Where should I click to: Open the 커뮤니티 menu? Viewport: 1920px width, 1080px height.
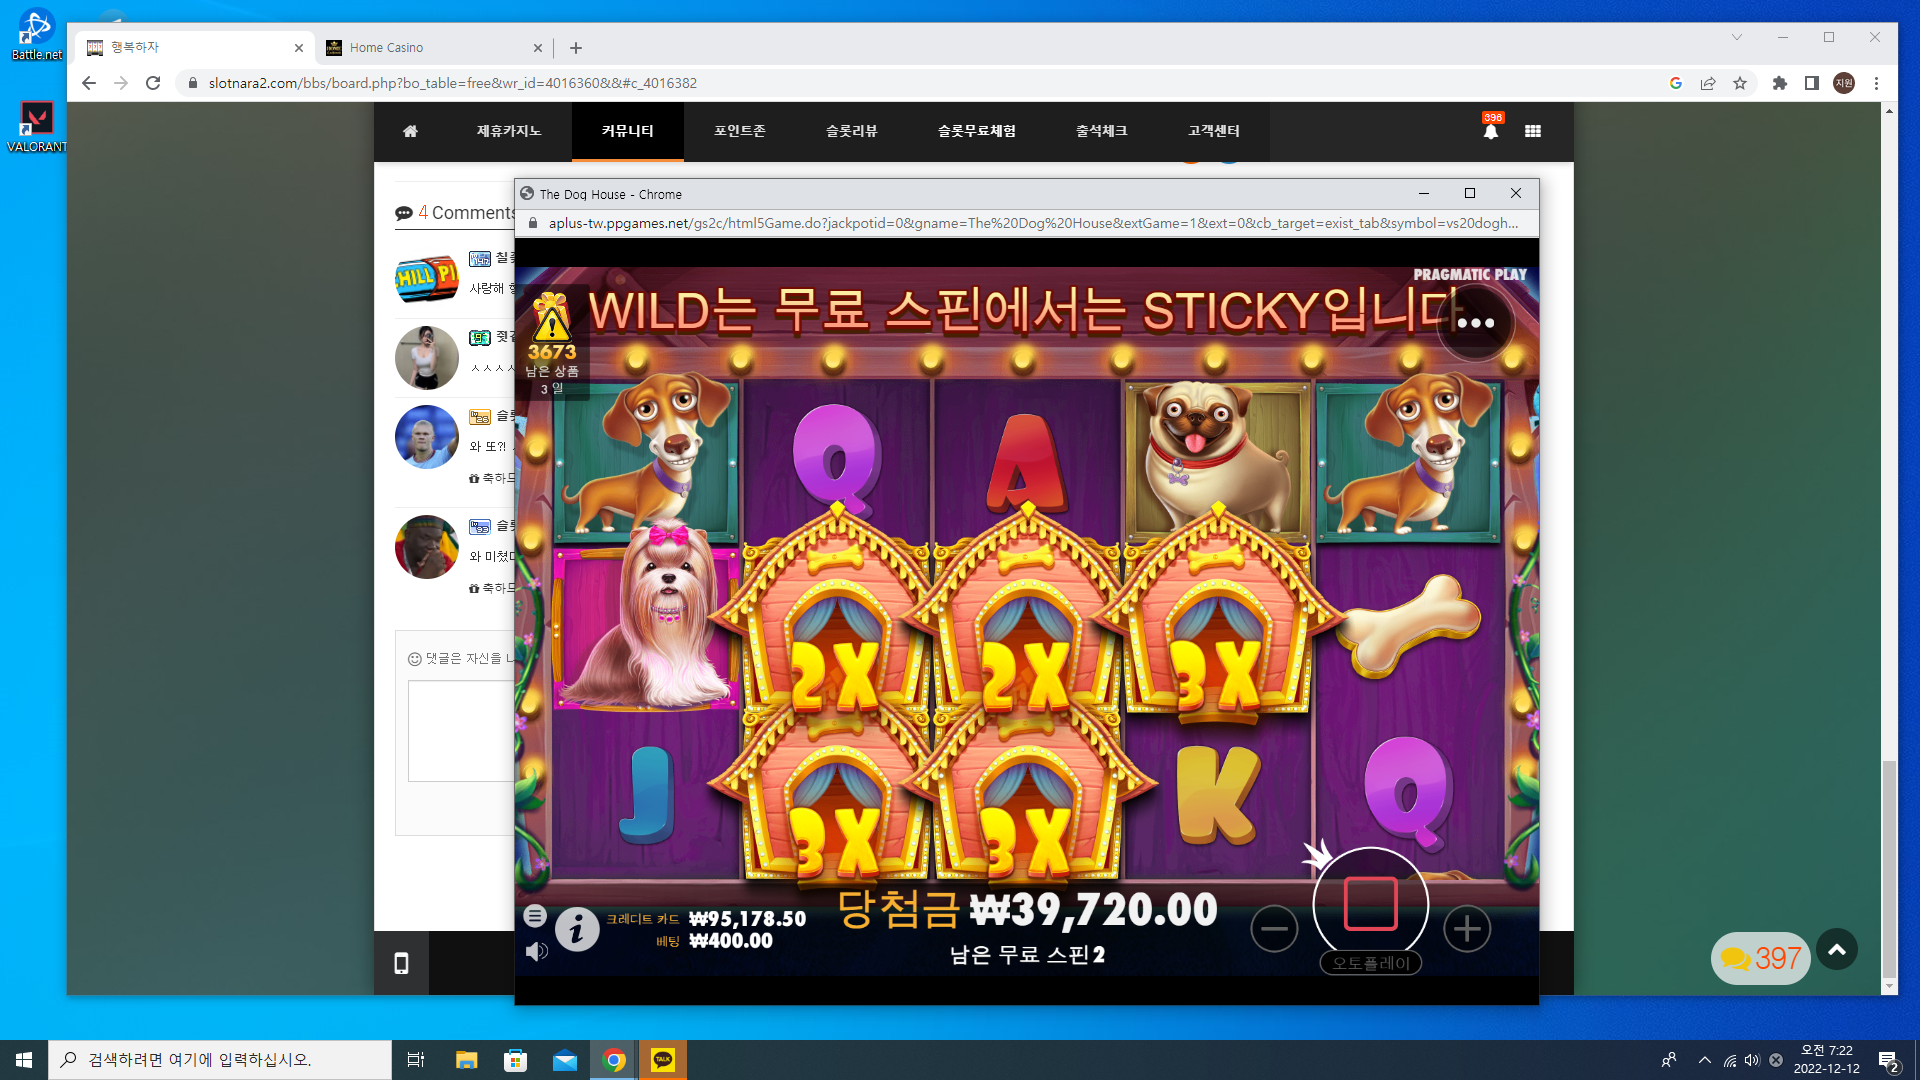pyautogui.click(x=628, y=131)
